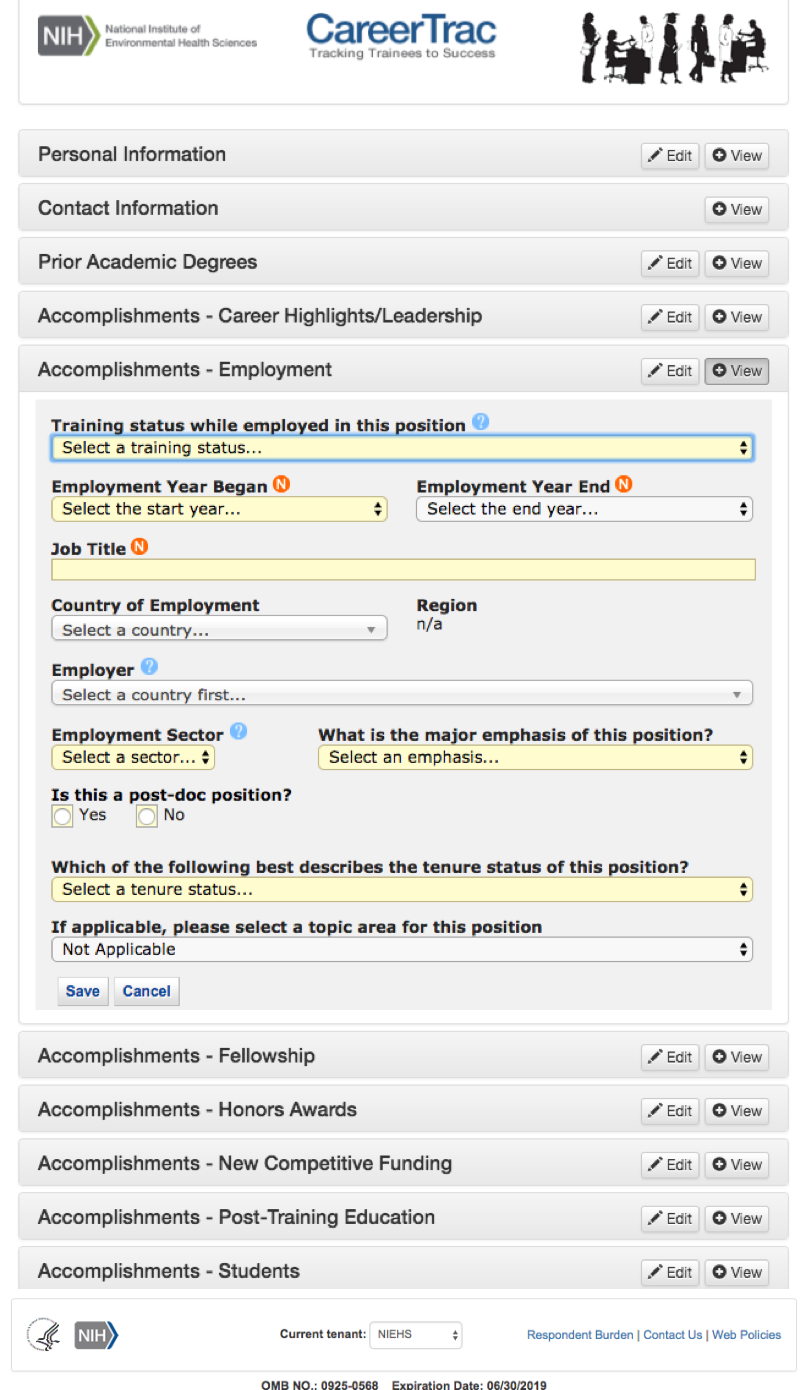
Task: Select No for post-doc position
Action: pos(147,817)
